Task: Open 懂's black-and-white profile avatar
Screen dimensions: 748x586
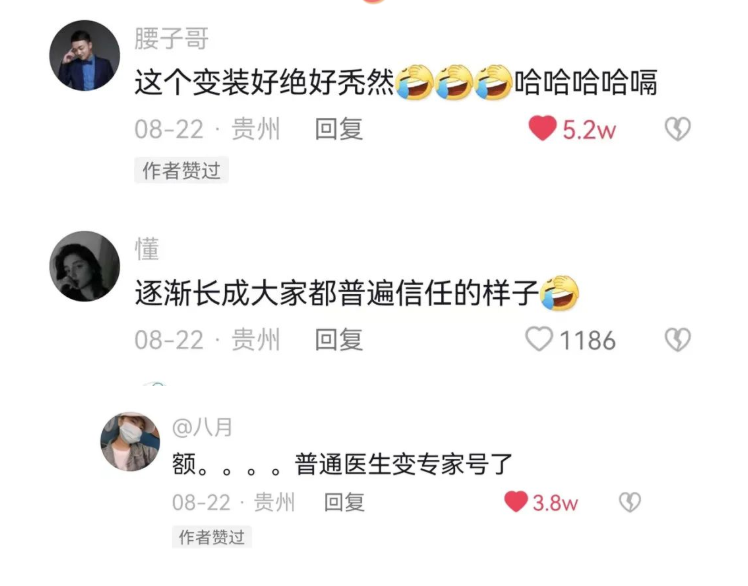Action: [x=84, y=266]
